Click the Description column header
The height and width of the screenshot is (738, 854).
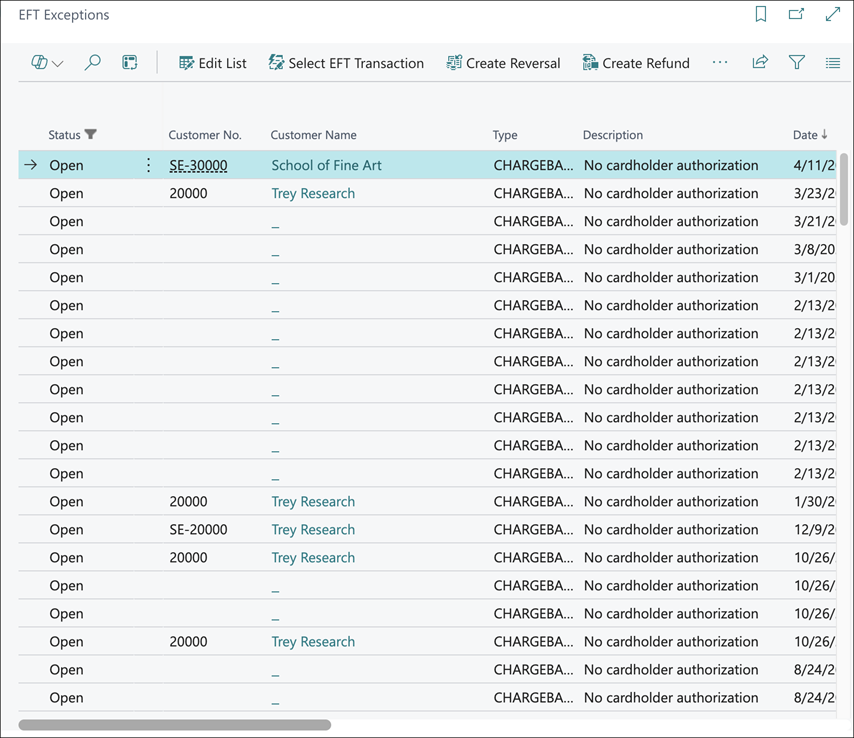coord(613,135)
